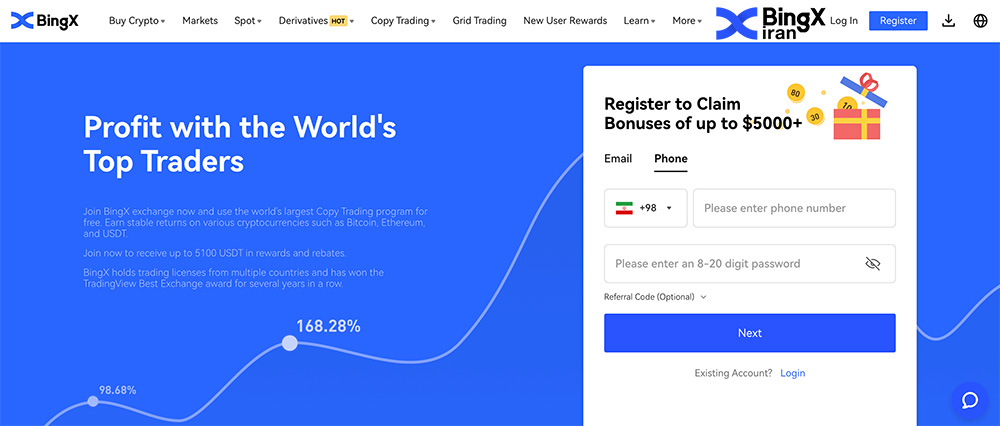Open Grid Trading from the top menu
Viewport: 1000px width, 426px height.
479,20
